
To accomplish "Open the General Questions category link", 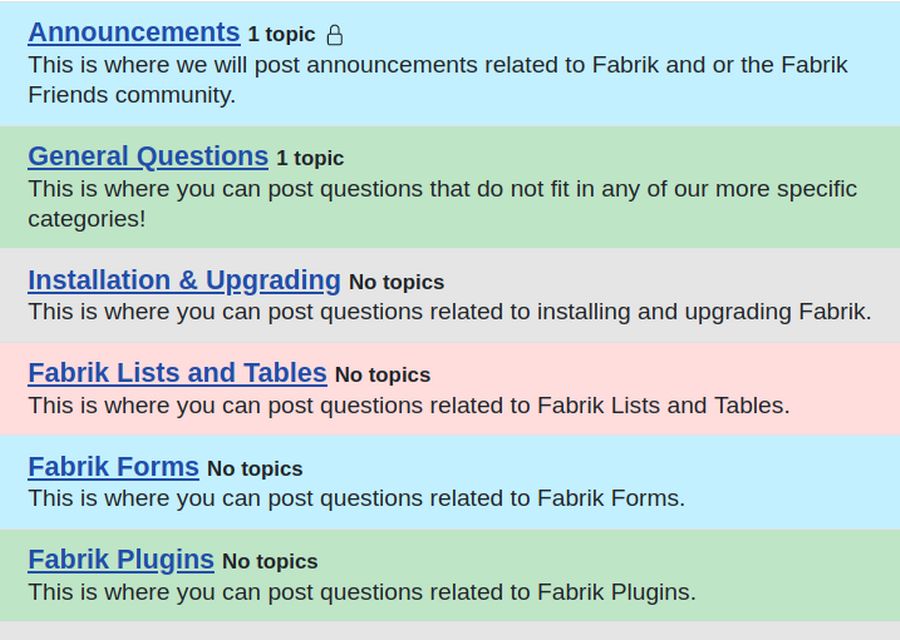I will (148, 156).
